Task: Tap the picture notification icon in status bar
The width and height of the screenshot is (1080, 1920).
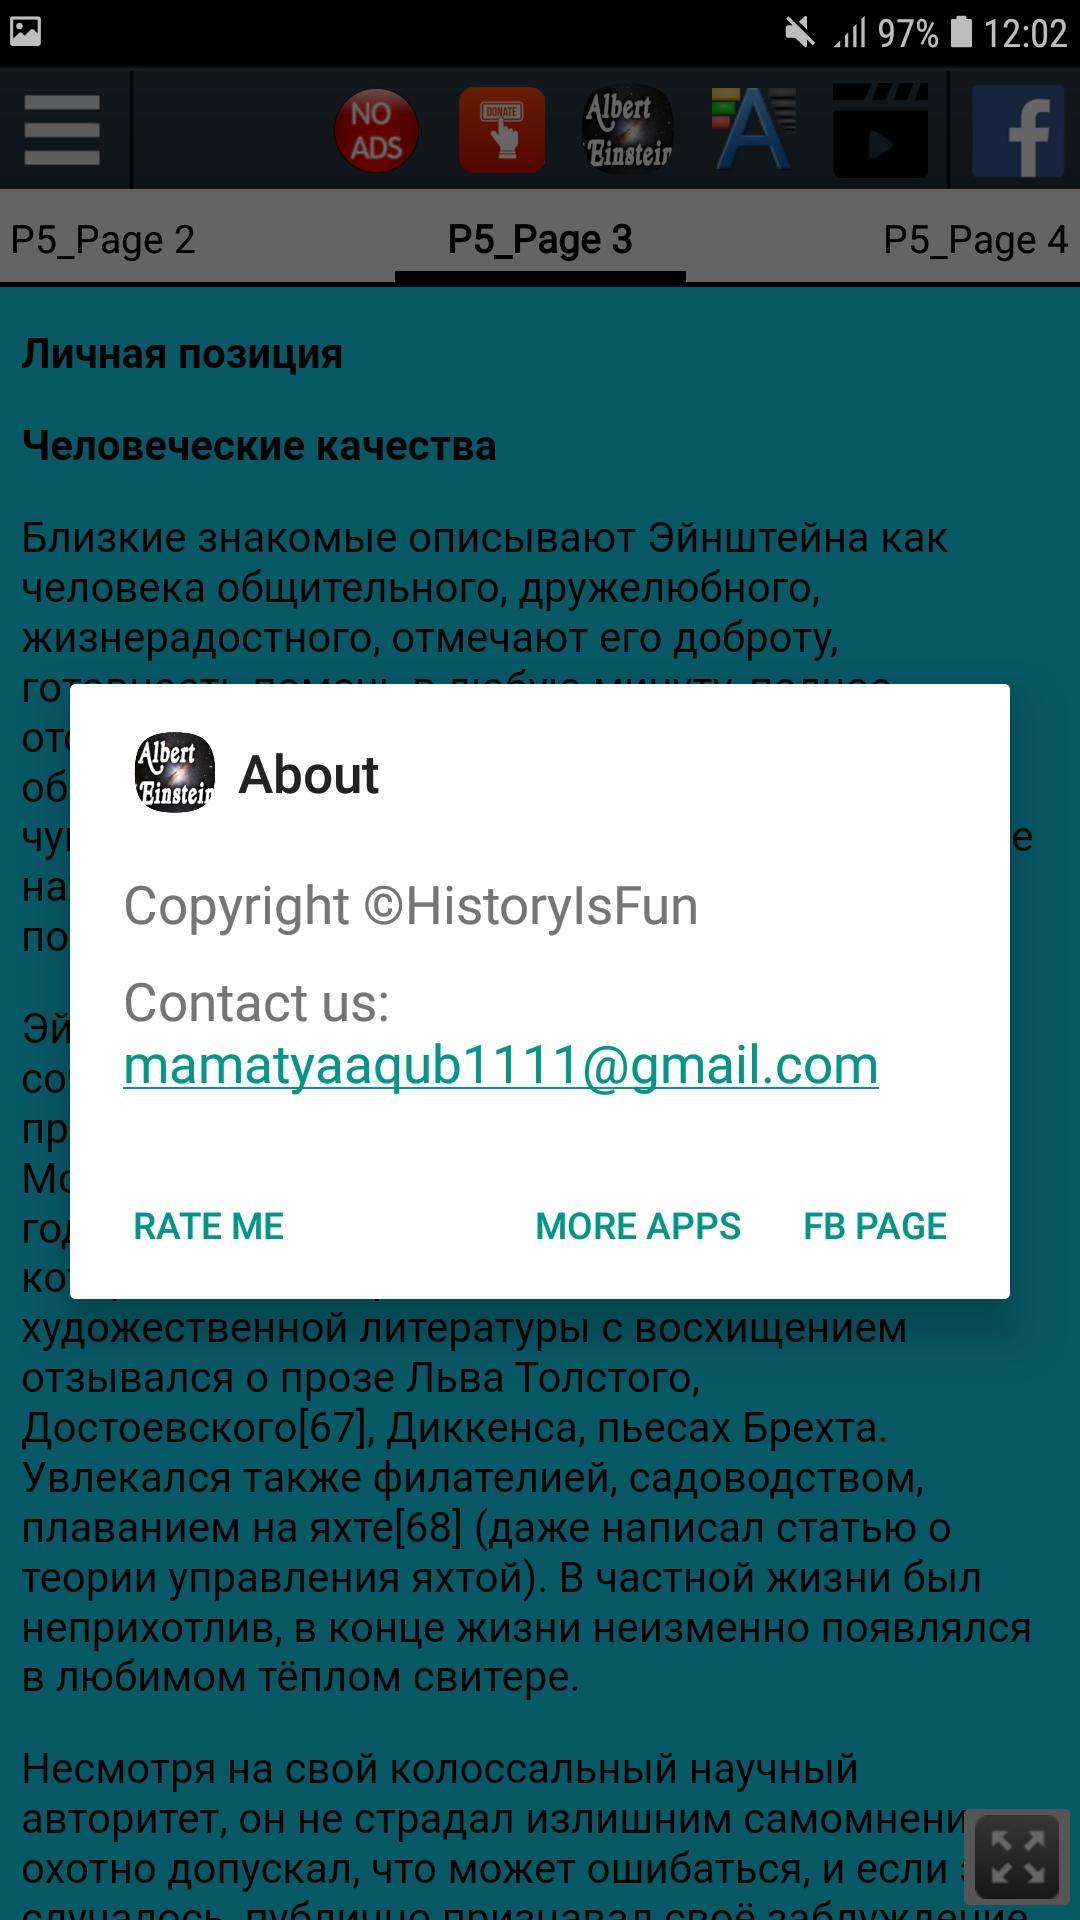Action: coord(26,32)
